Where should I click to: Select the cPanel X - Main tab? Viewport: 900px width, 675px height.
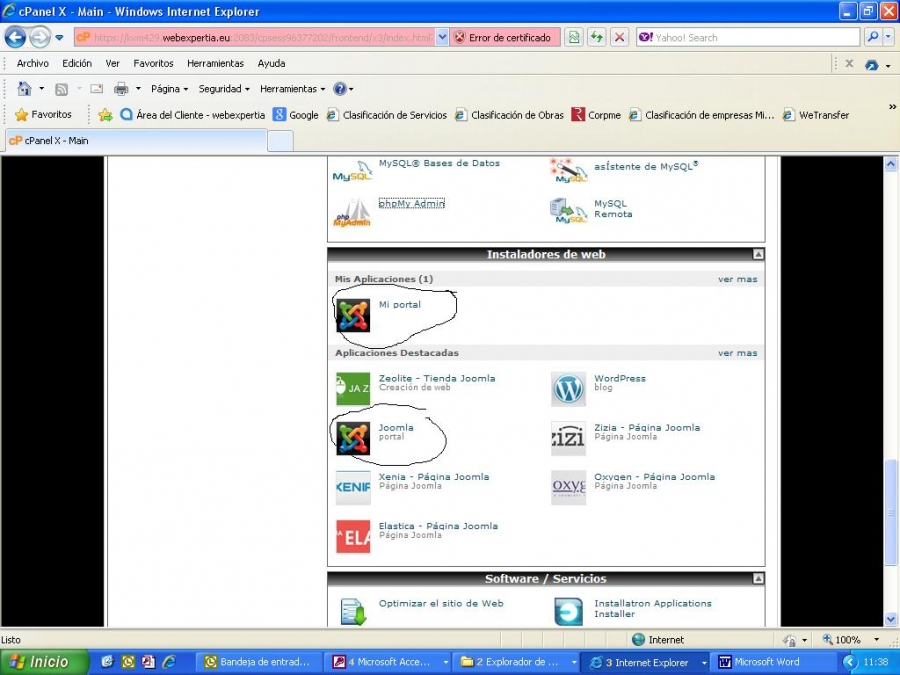pyautogui.click(x=135, y=141)
